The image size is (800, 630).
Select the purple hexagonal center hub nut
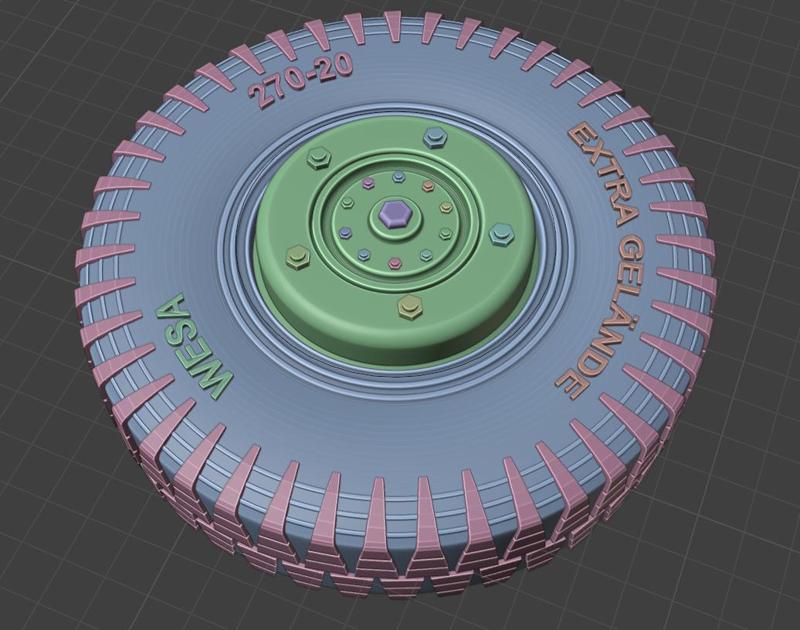tap(393, 213)
